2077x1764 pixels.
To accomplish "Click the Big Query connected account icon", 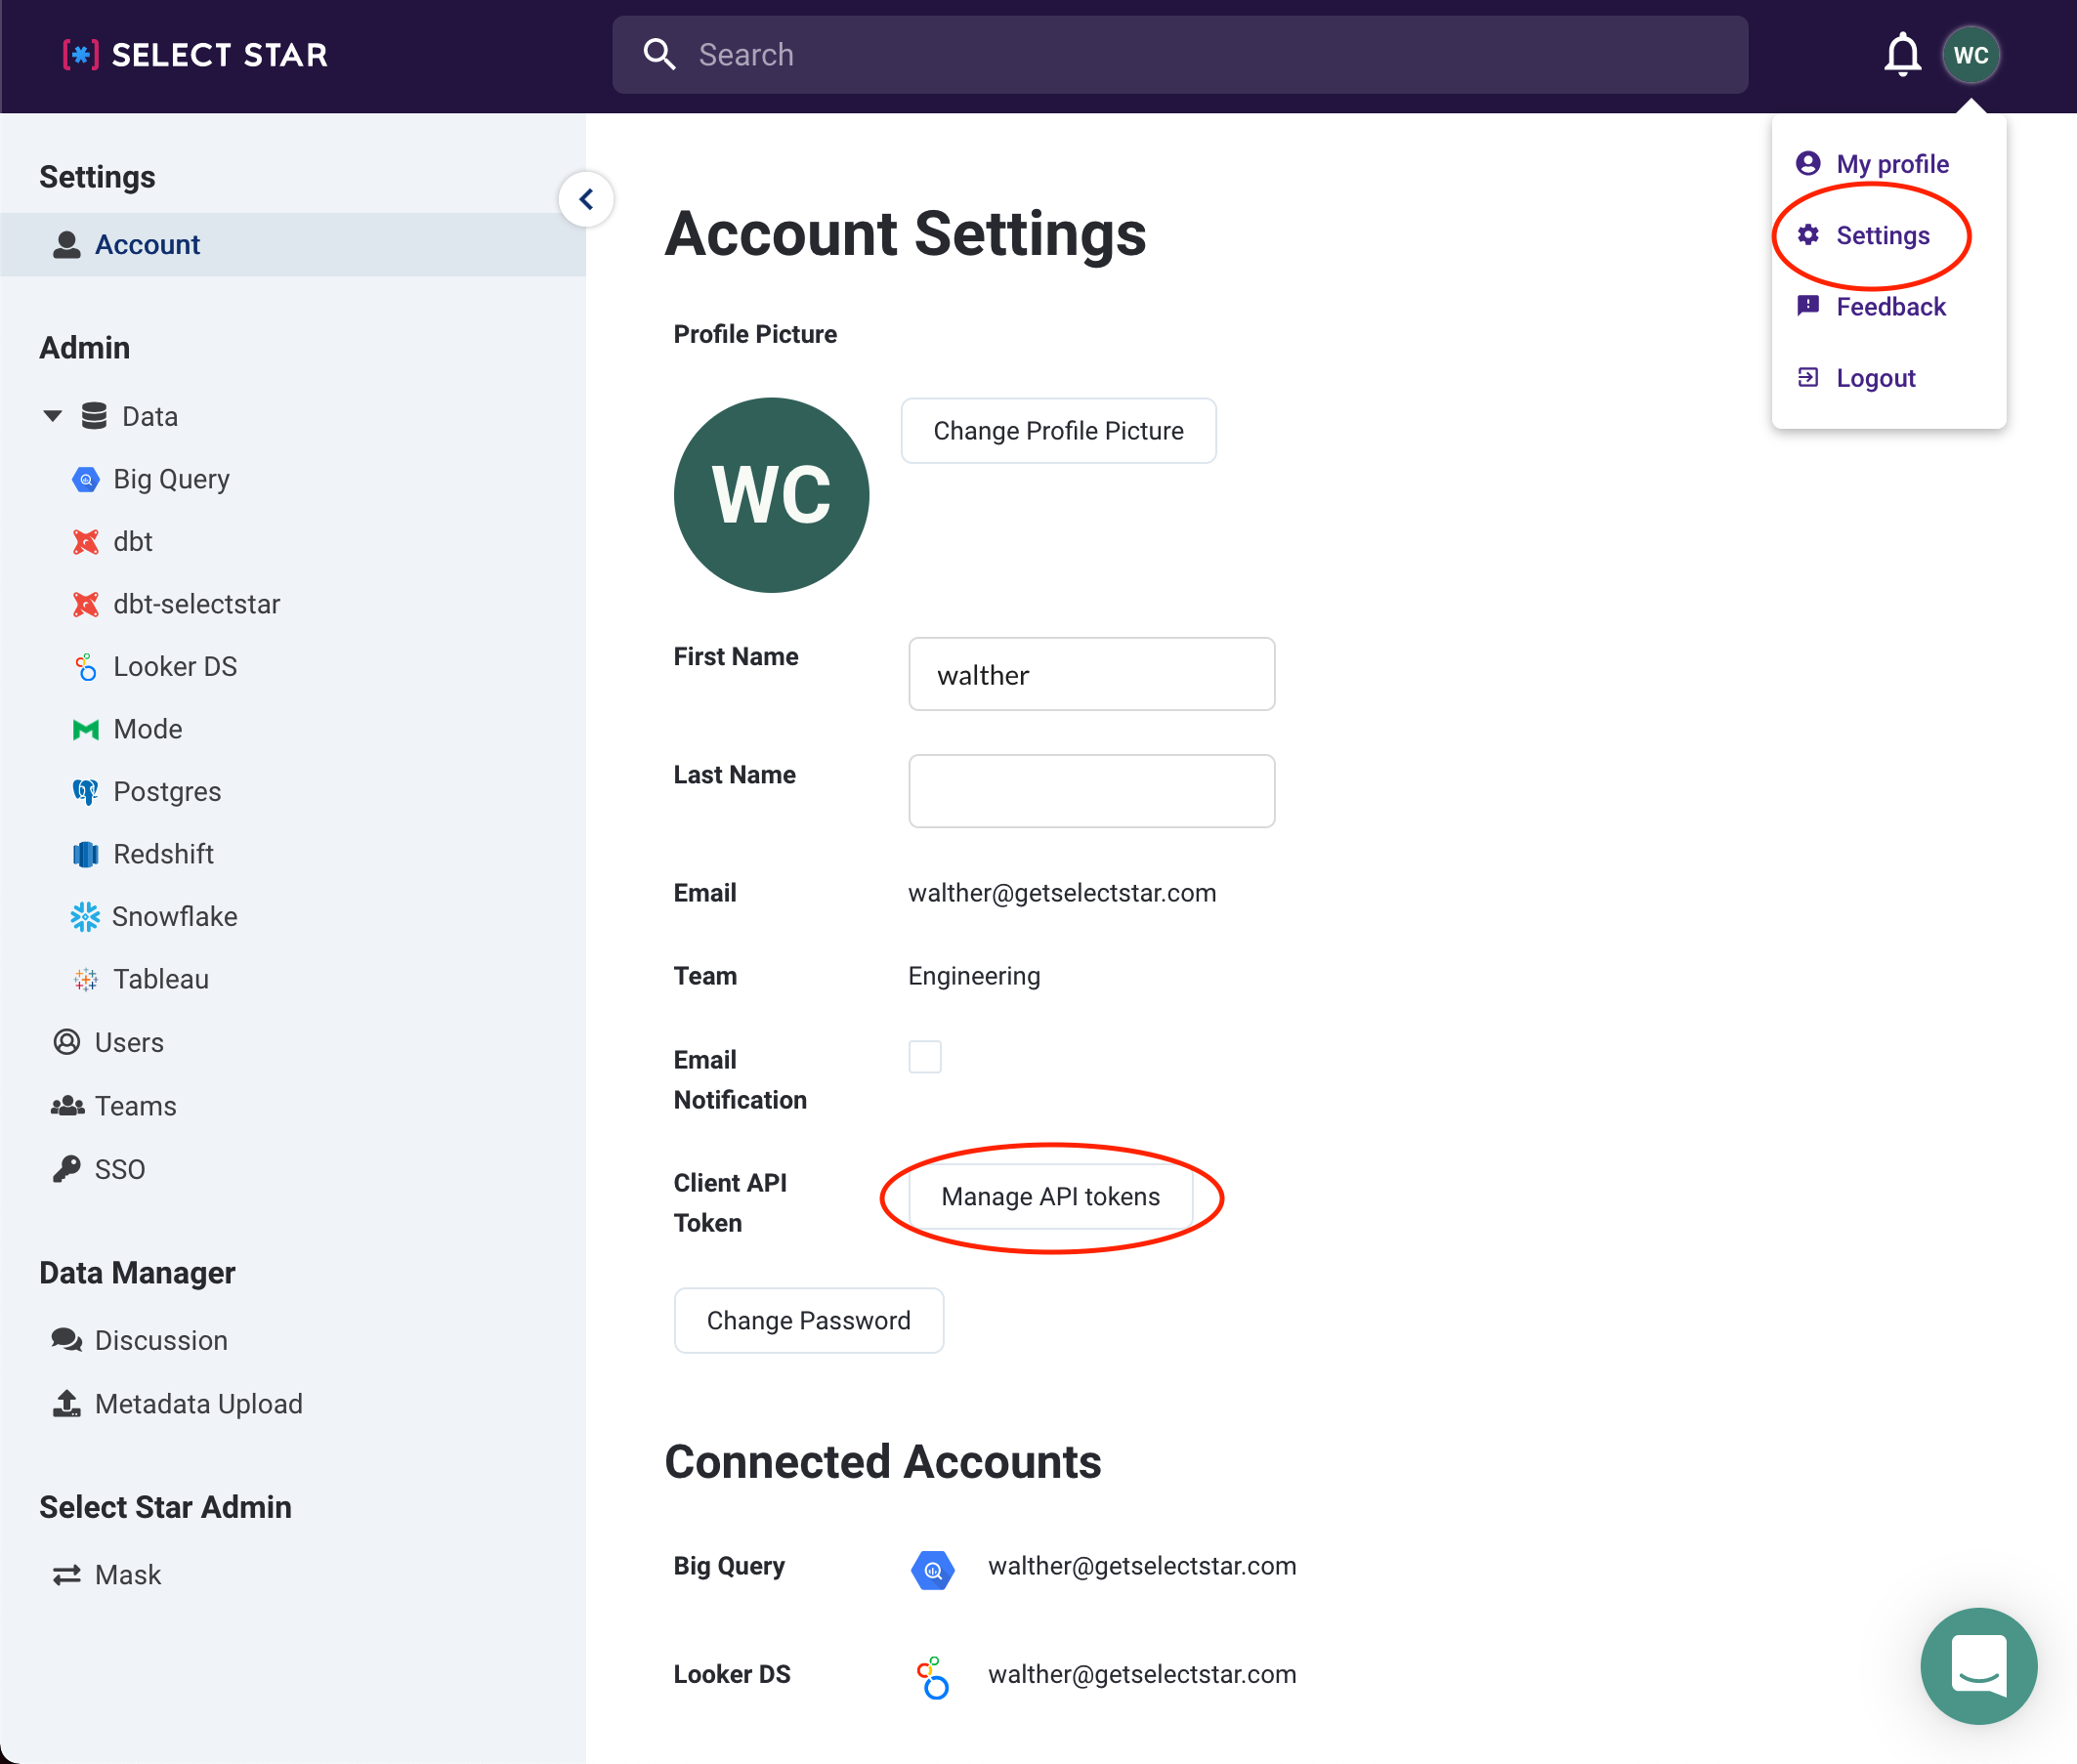I will pyautogui.click(x=932, y=1569).
